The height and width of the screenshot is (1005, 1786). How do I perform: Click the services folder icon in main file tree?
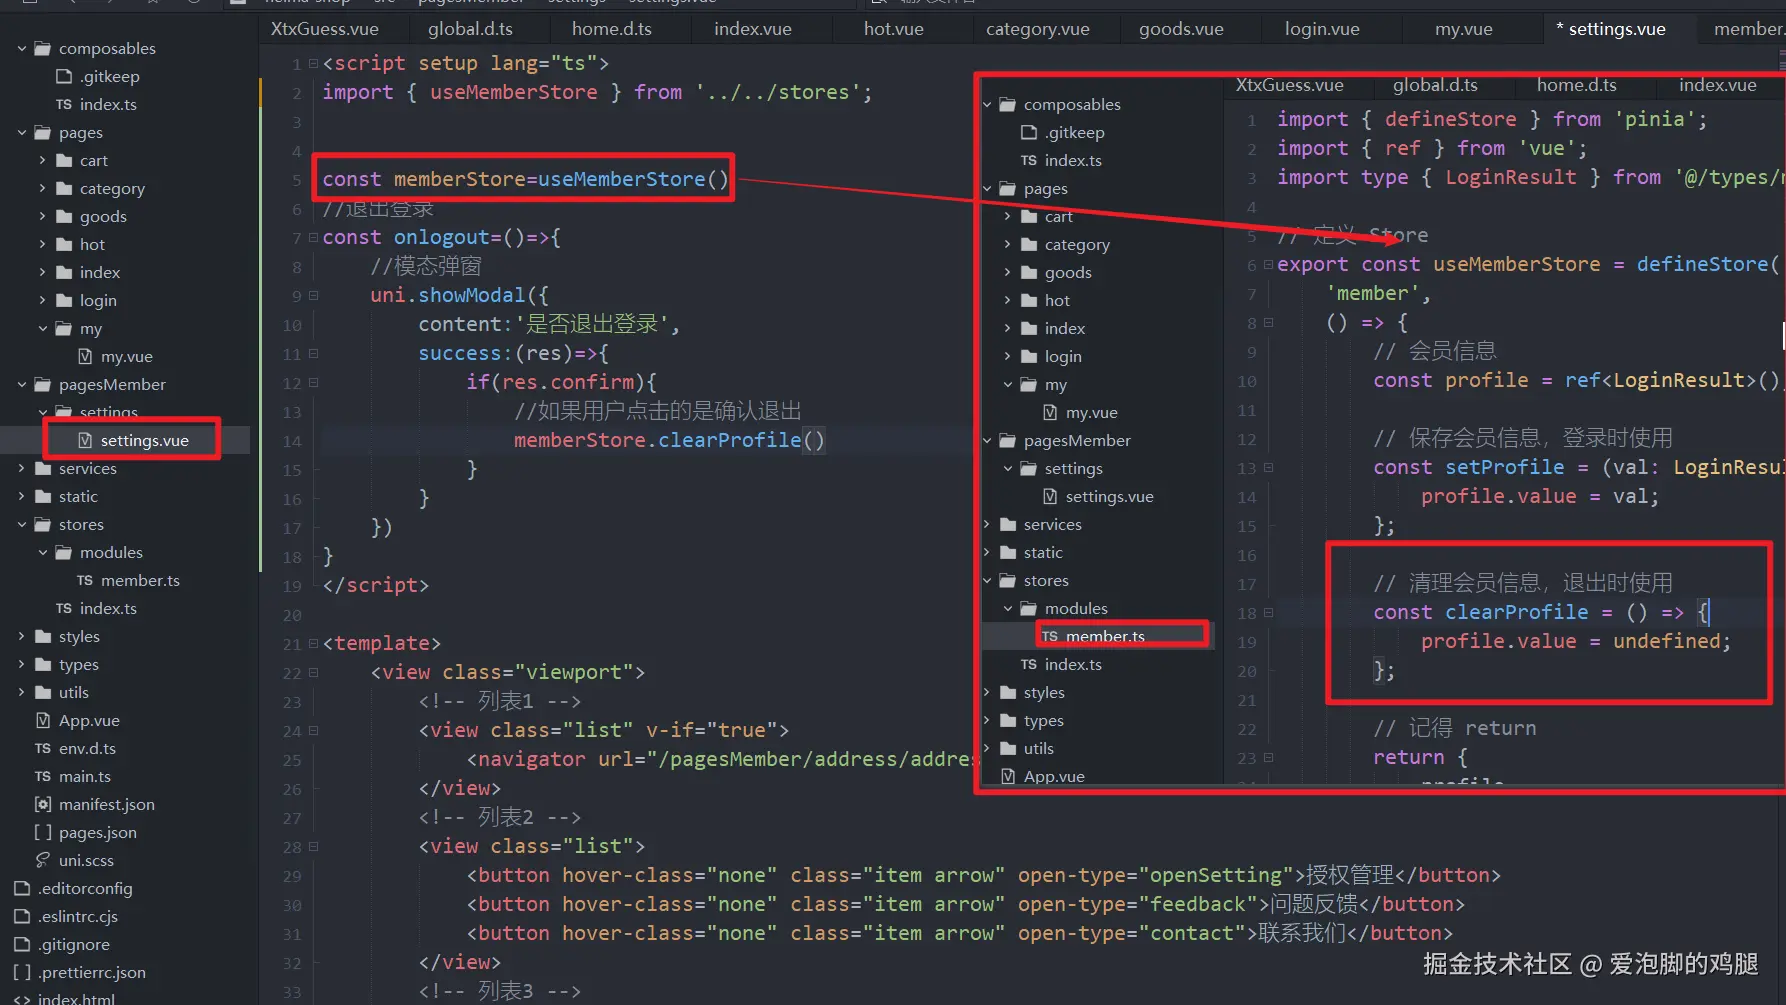[43, 468]
